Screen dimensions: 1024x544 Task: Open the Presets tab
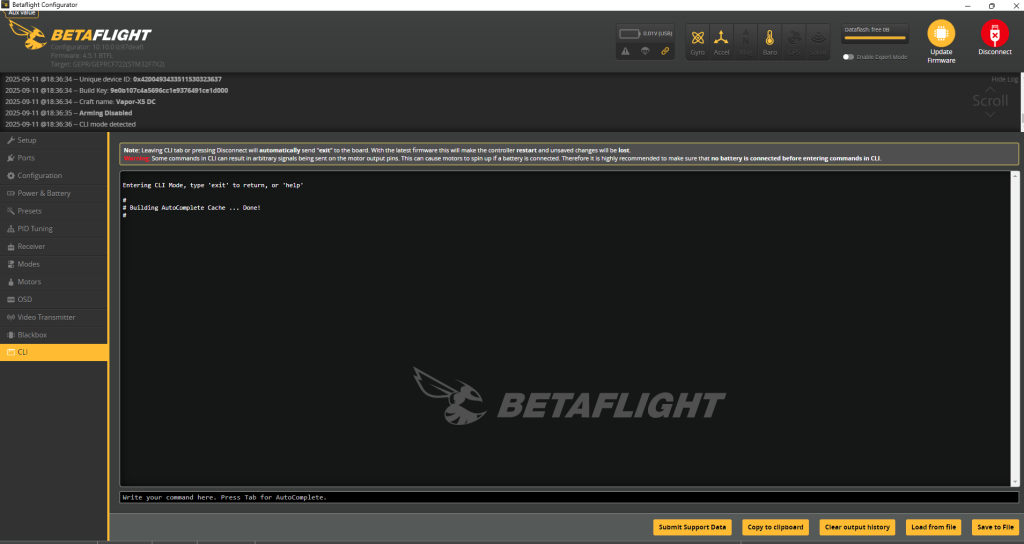[54, 211]
